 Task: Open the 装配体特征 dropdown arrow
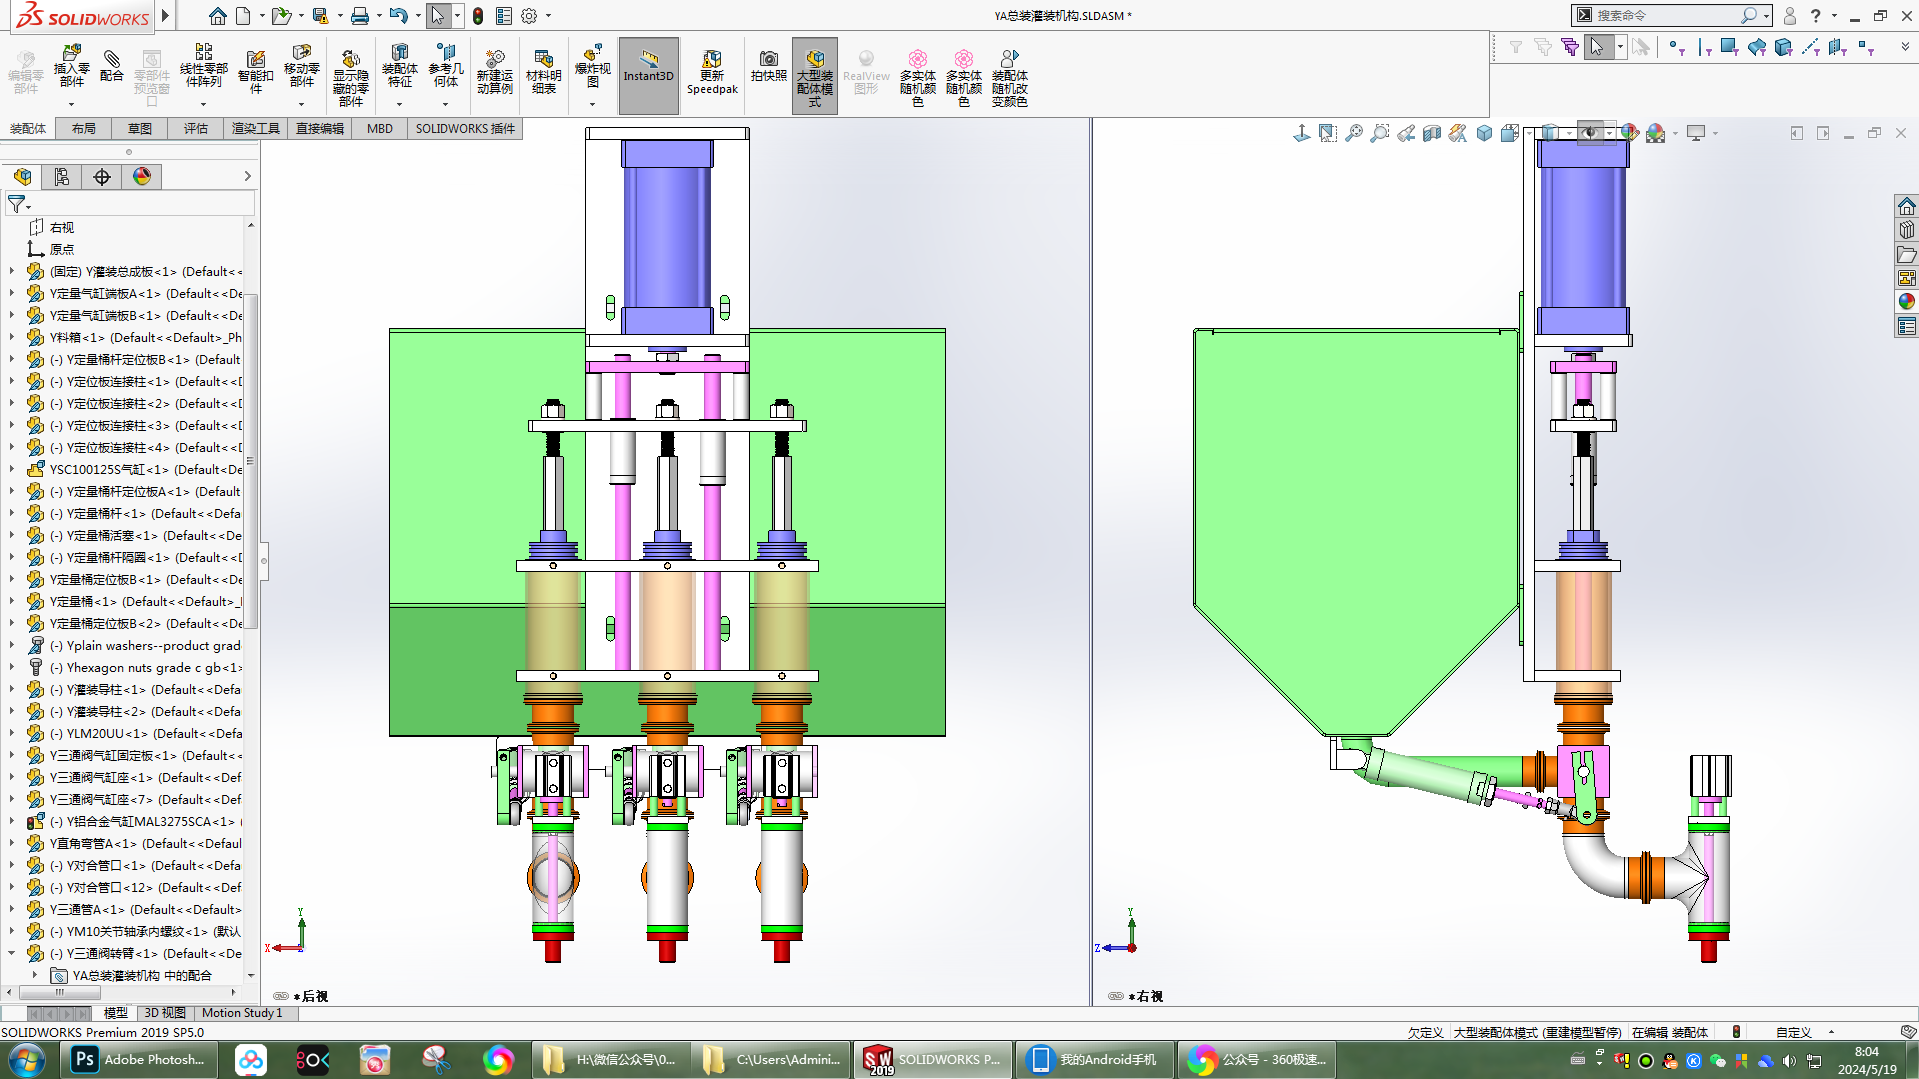pos(399,104)
